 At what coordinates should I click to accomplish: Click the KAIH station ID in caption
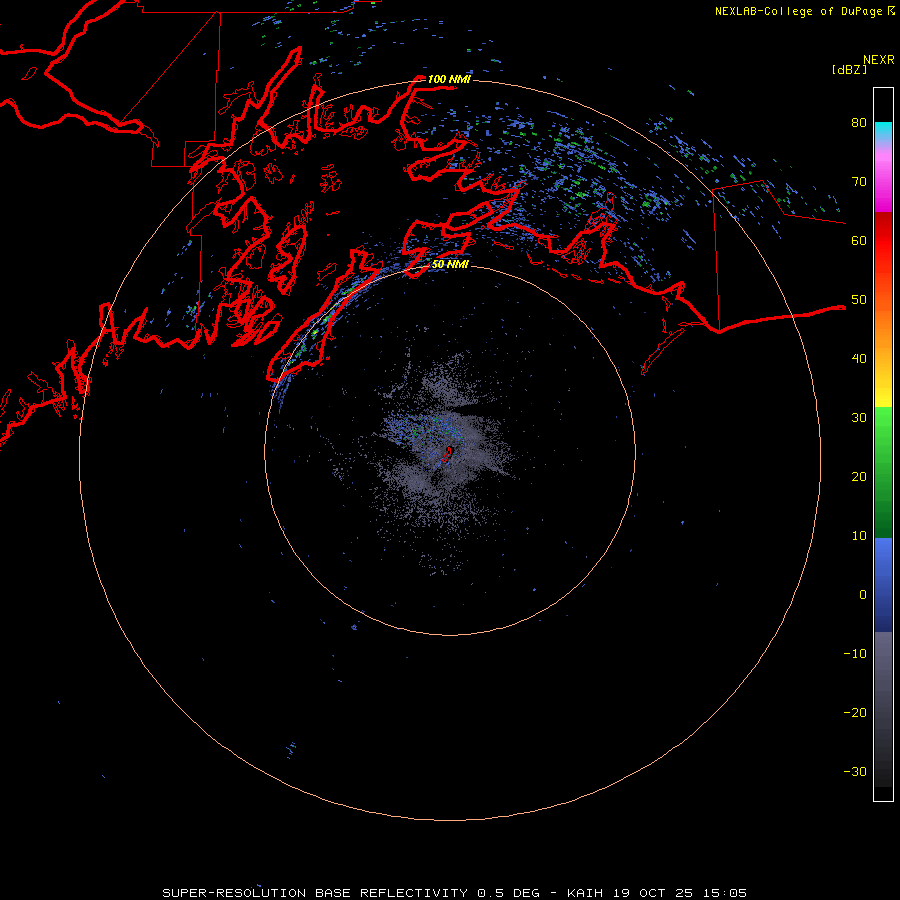[x=585, y=893]
